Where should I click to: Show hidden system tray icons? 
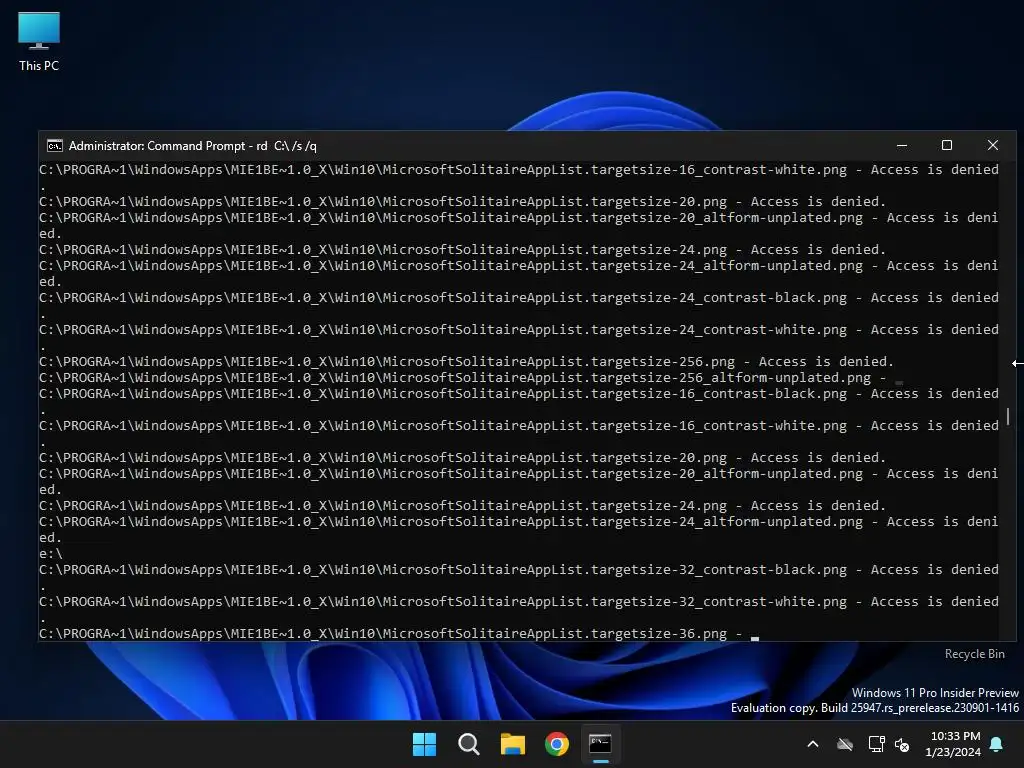pos(813,744)
